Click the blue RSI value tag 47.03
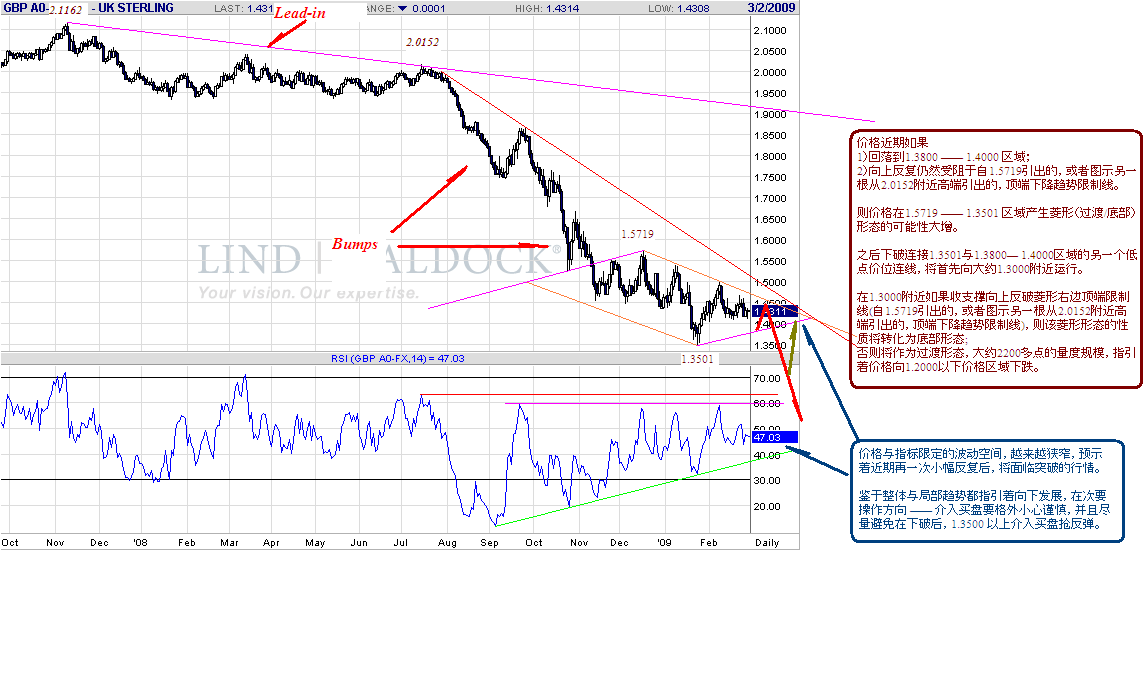The image size is (1145, 676). (x=775, y=437)
